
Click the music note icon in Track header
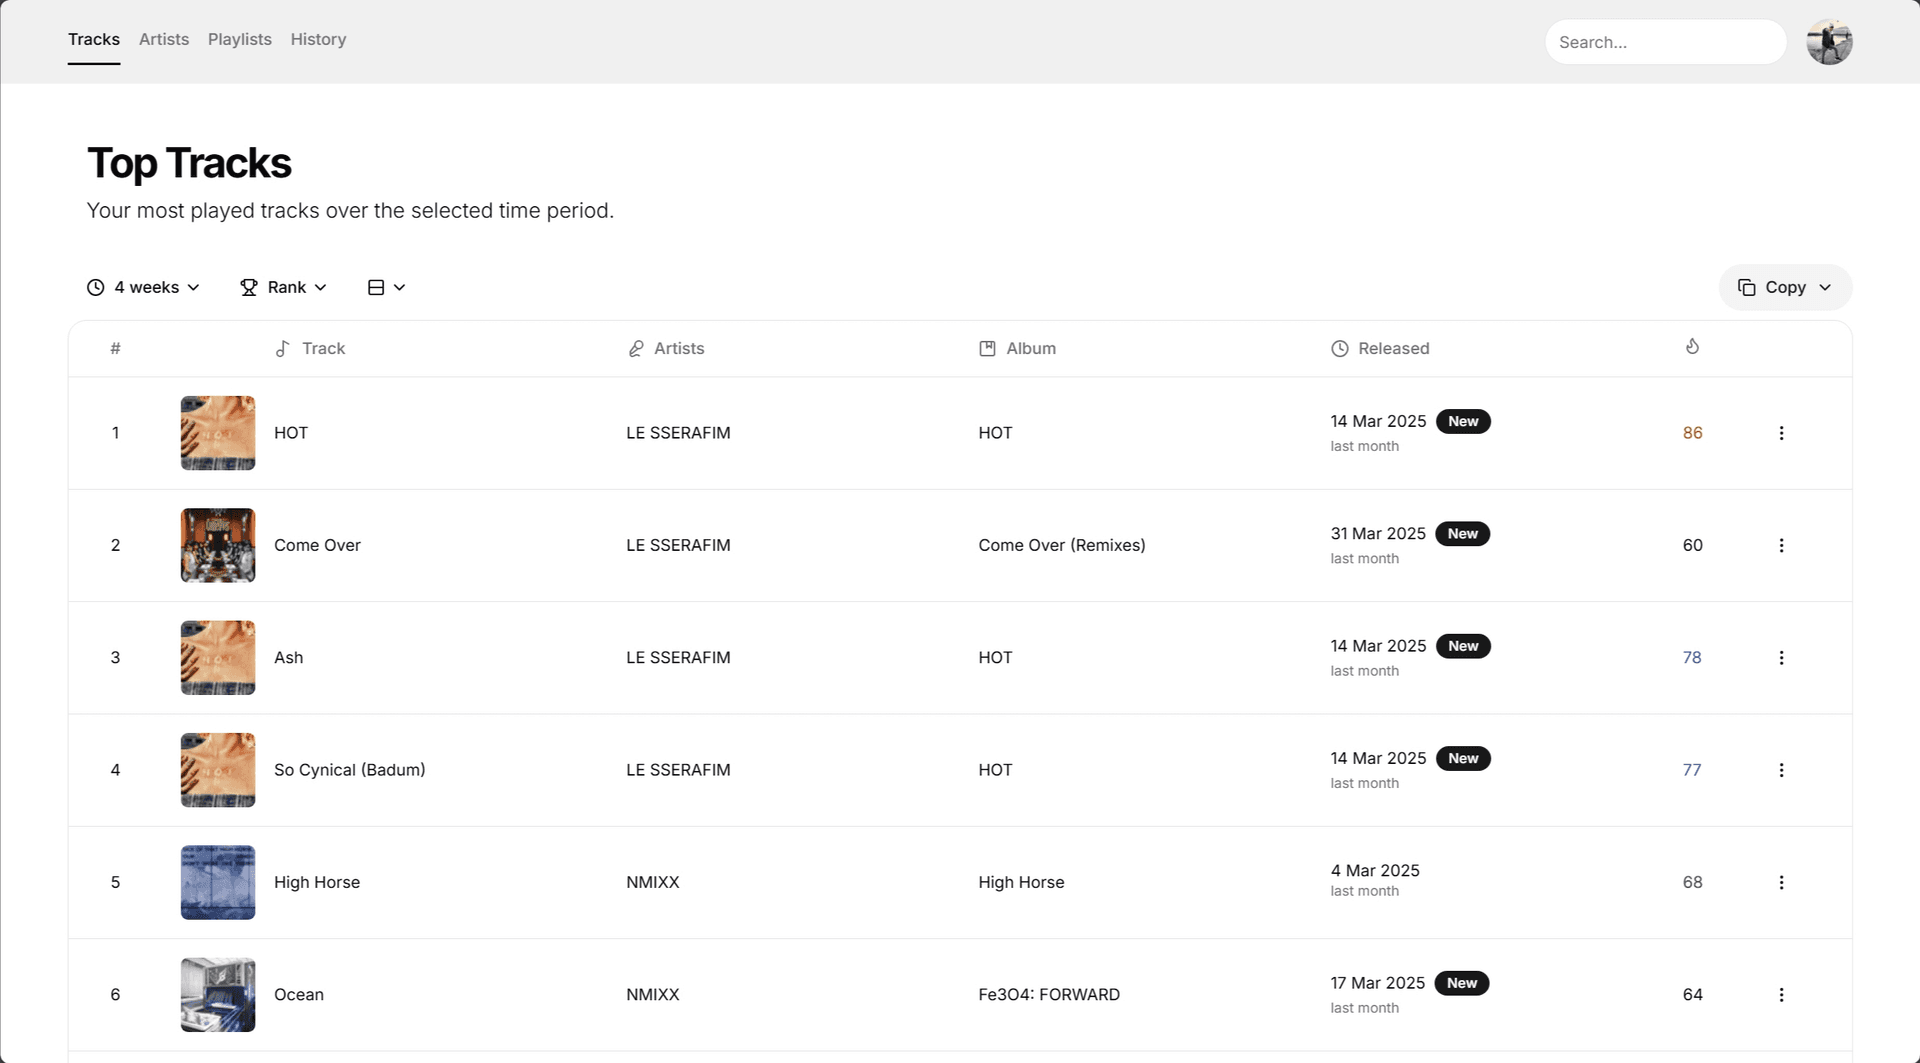(283, 348)
